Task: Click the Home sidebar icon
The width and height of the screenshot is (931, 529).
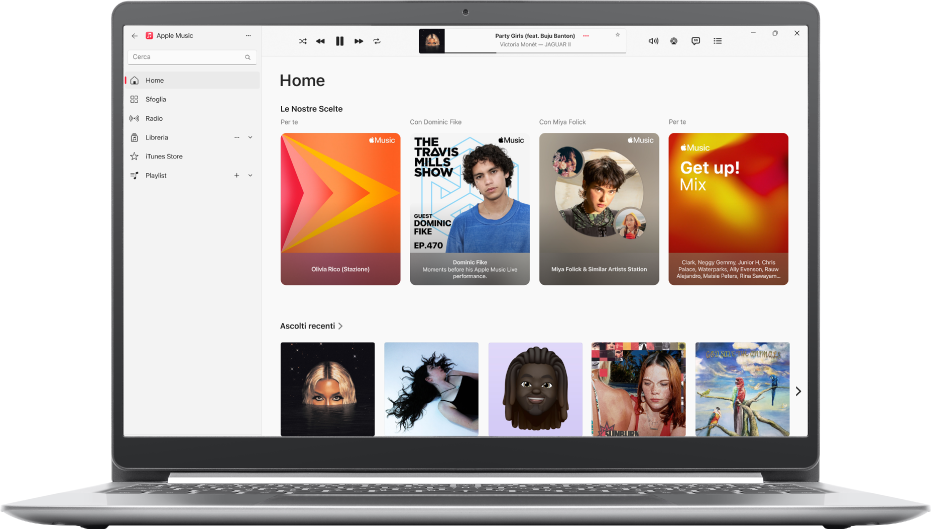Action: pos(134,80)
